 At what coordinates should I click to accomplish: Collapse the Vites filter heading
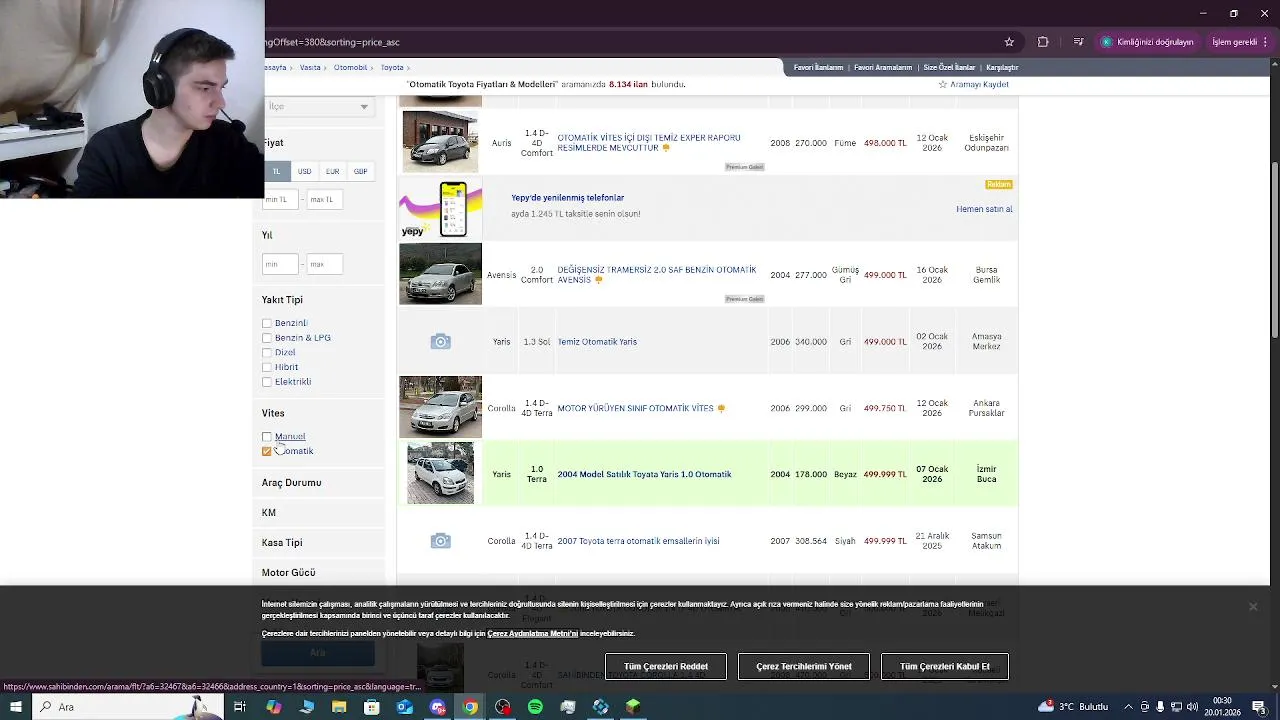(x=273, y=413)
